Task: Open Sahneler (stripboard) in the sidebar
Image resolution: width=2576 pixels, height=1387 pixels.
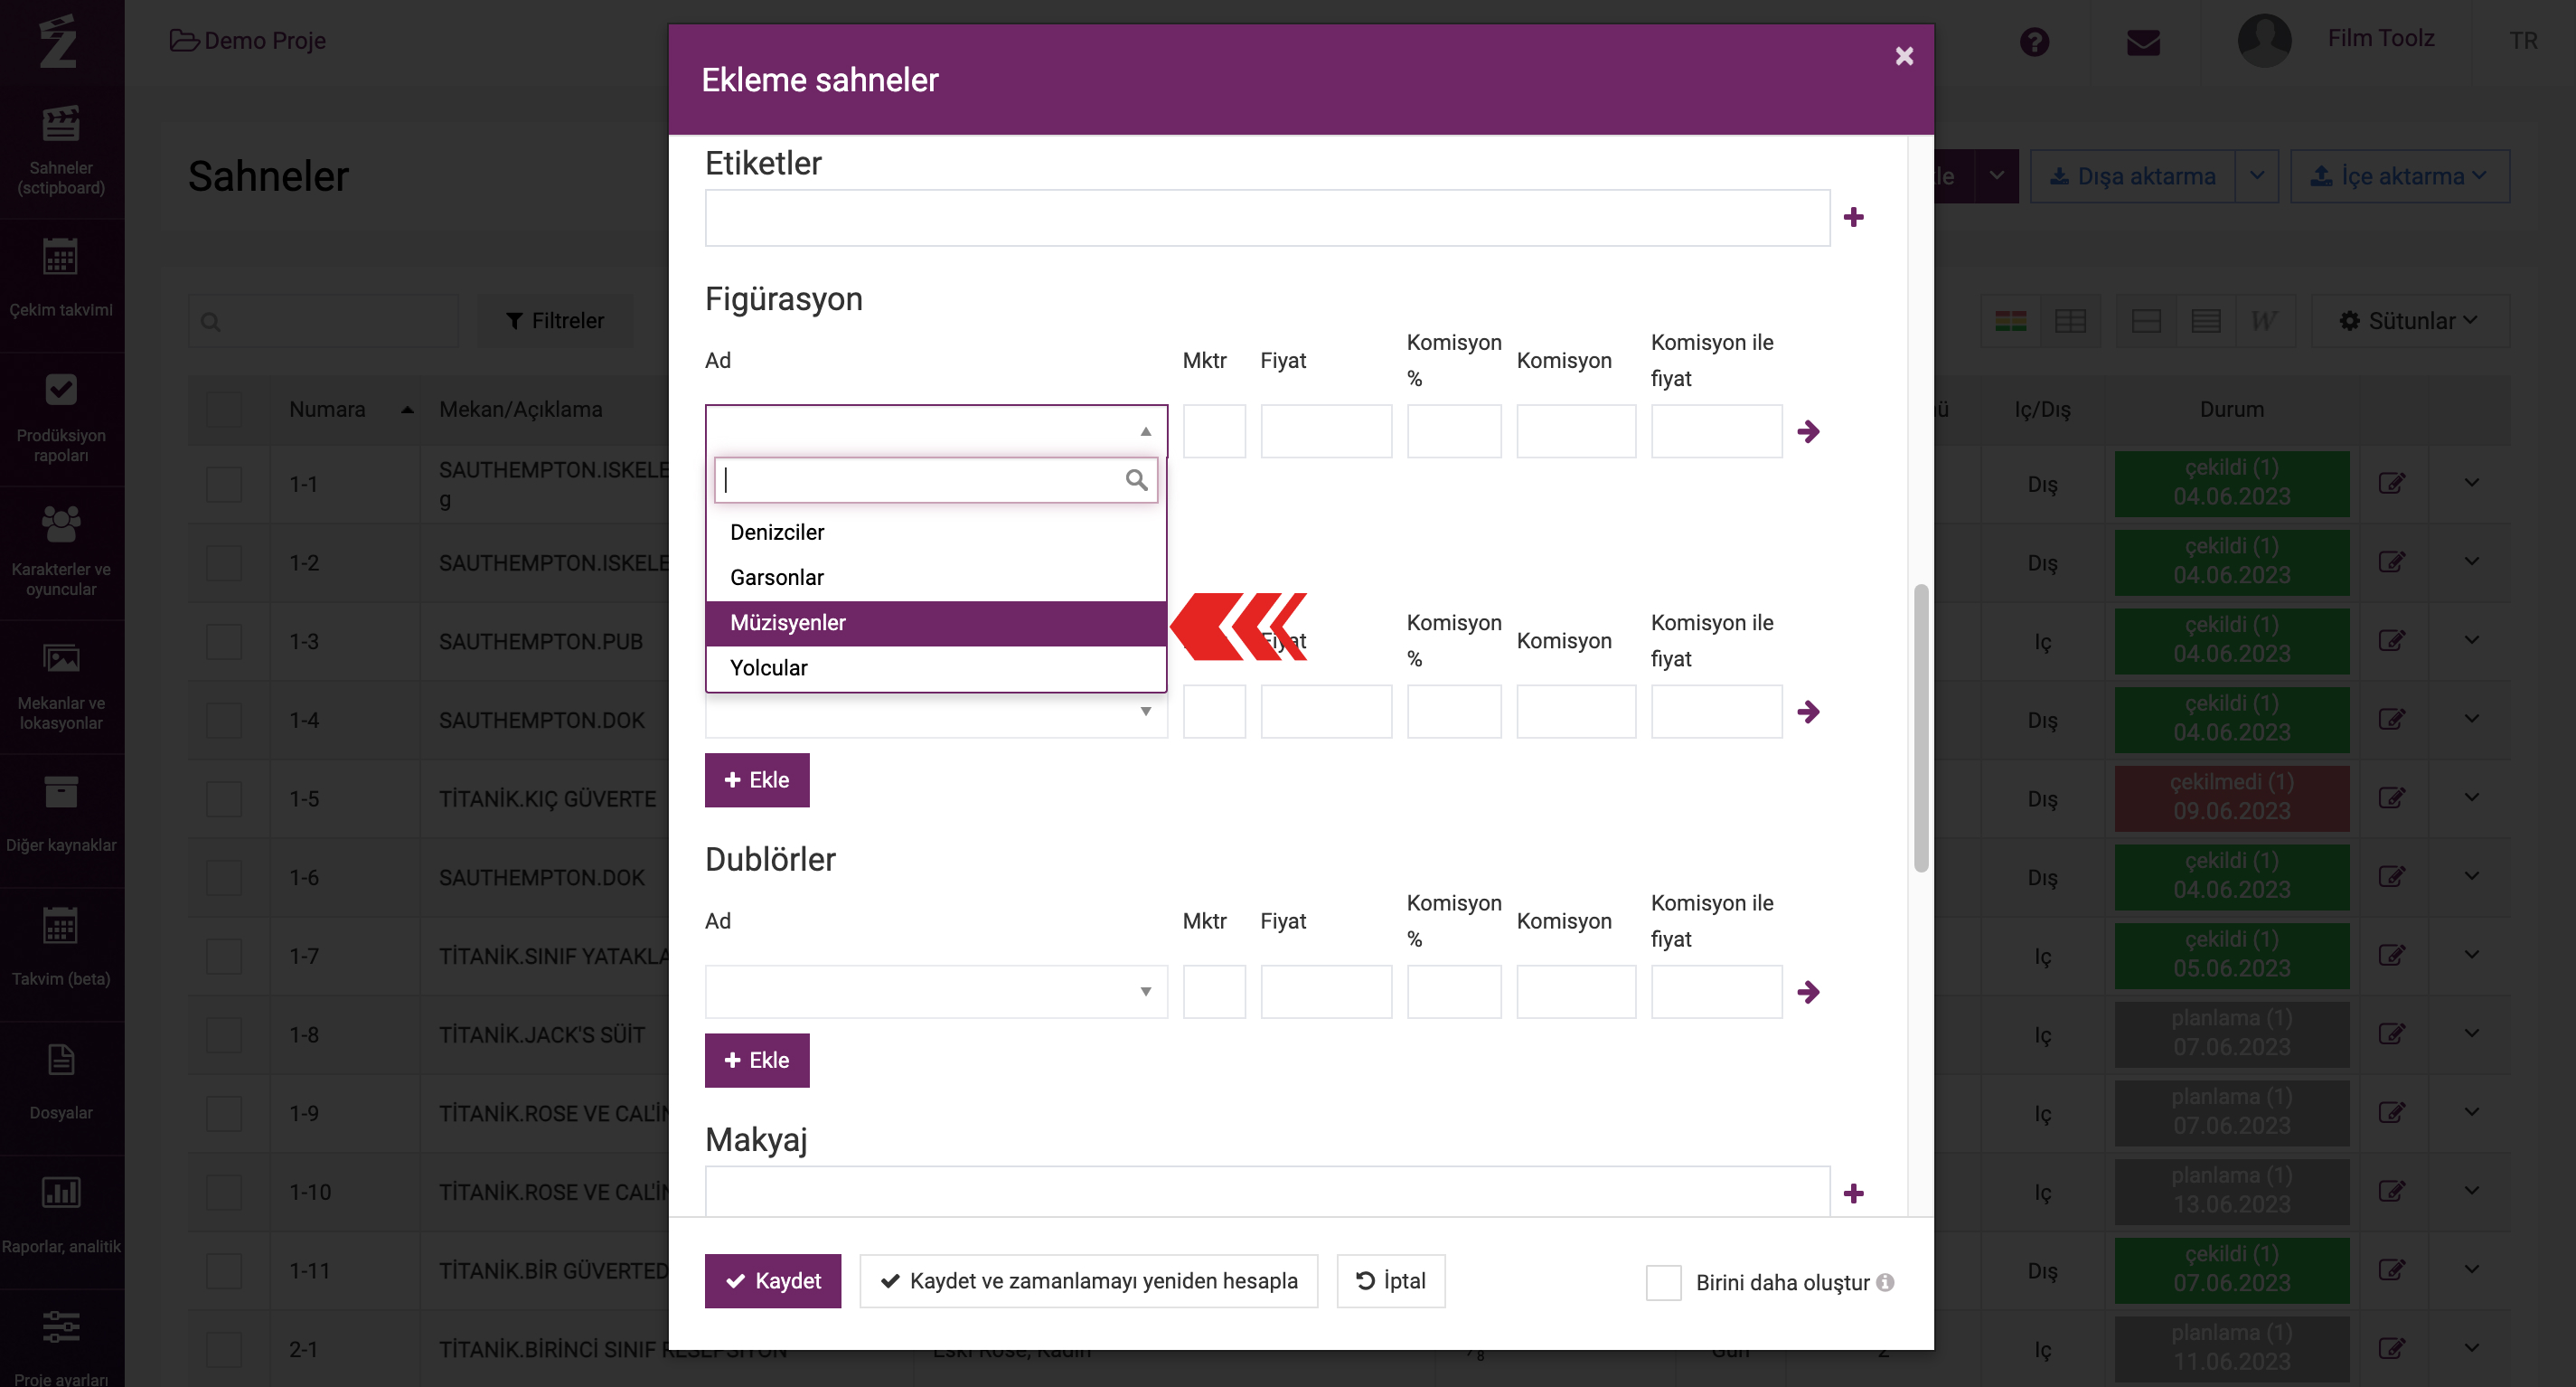Action: (x=61, y=152)
